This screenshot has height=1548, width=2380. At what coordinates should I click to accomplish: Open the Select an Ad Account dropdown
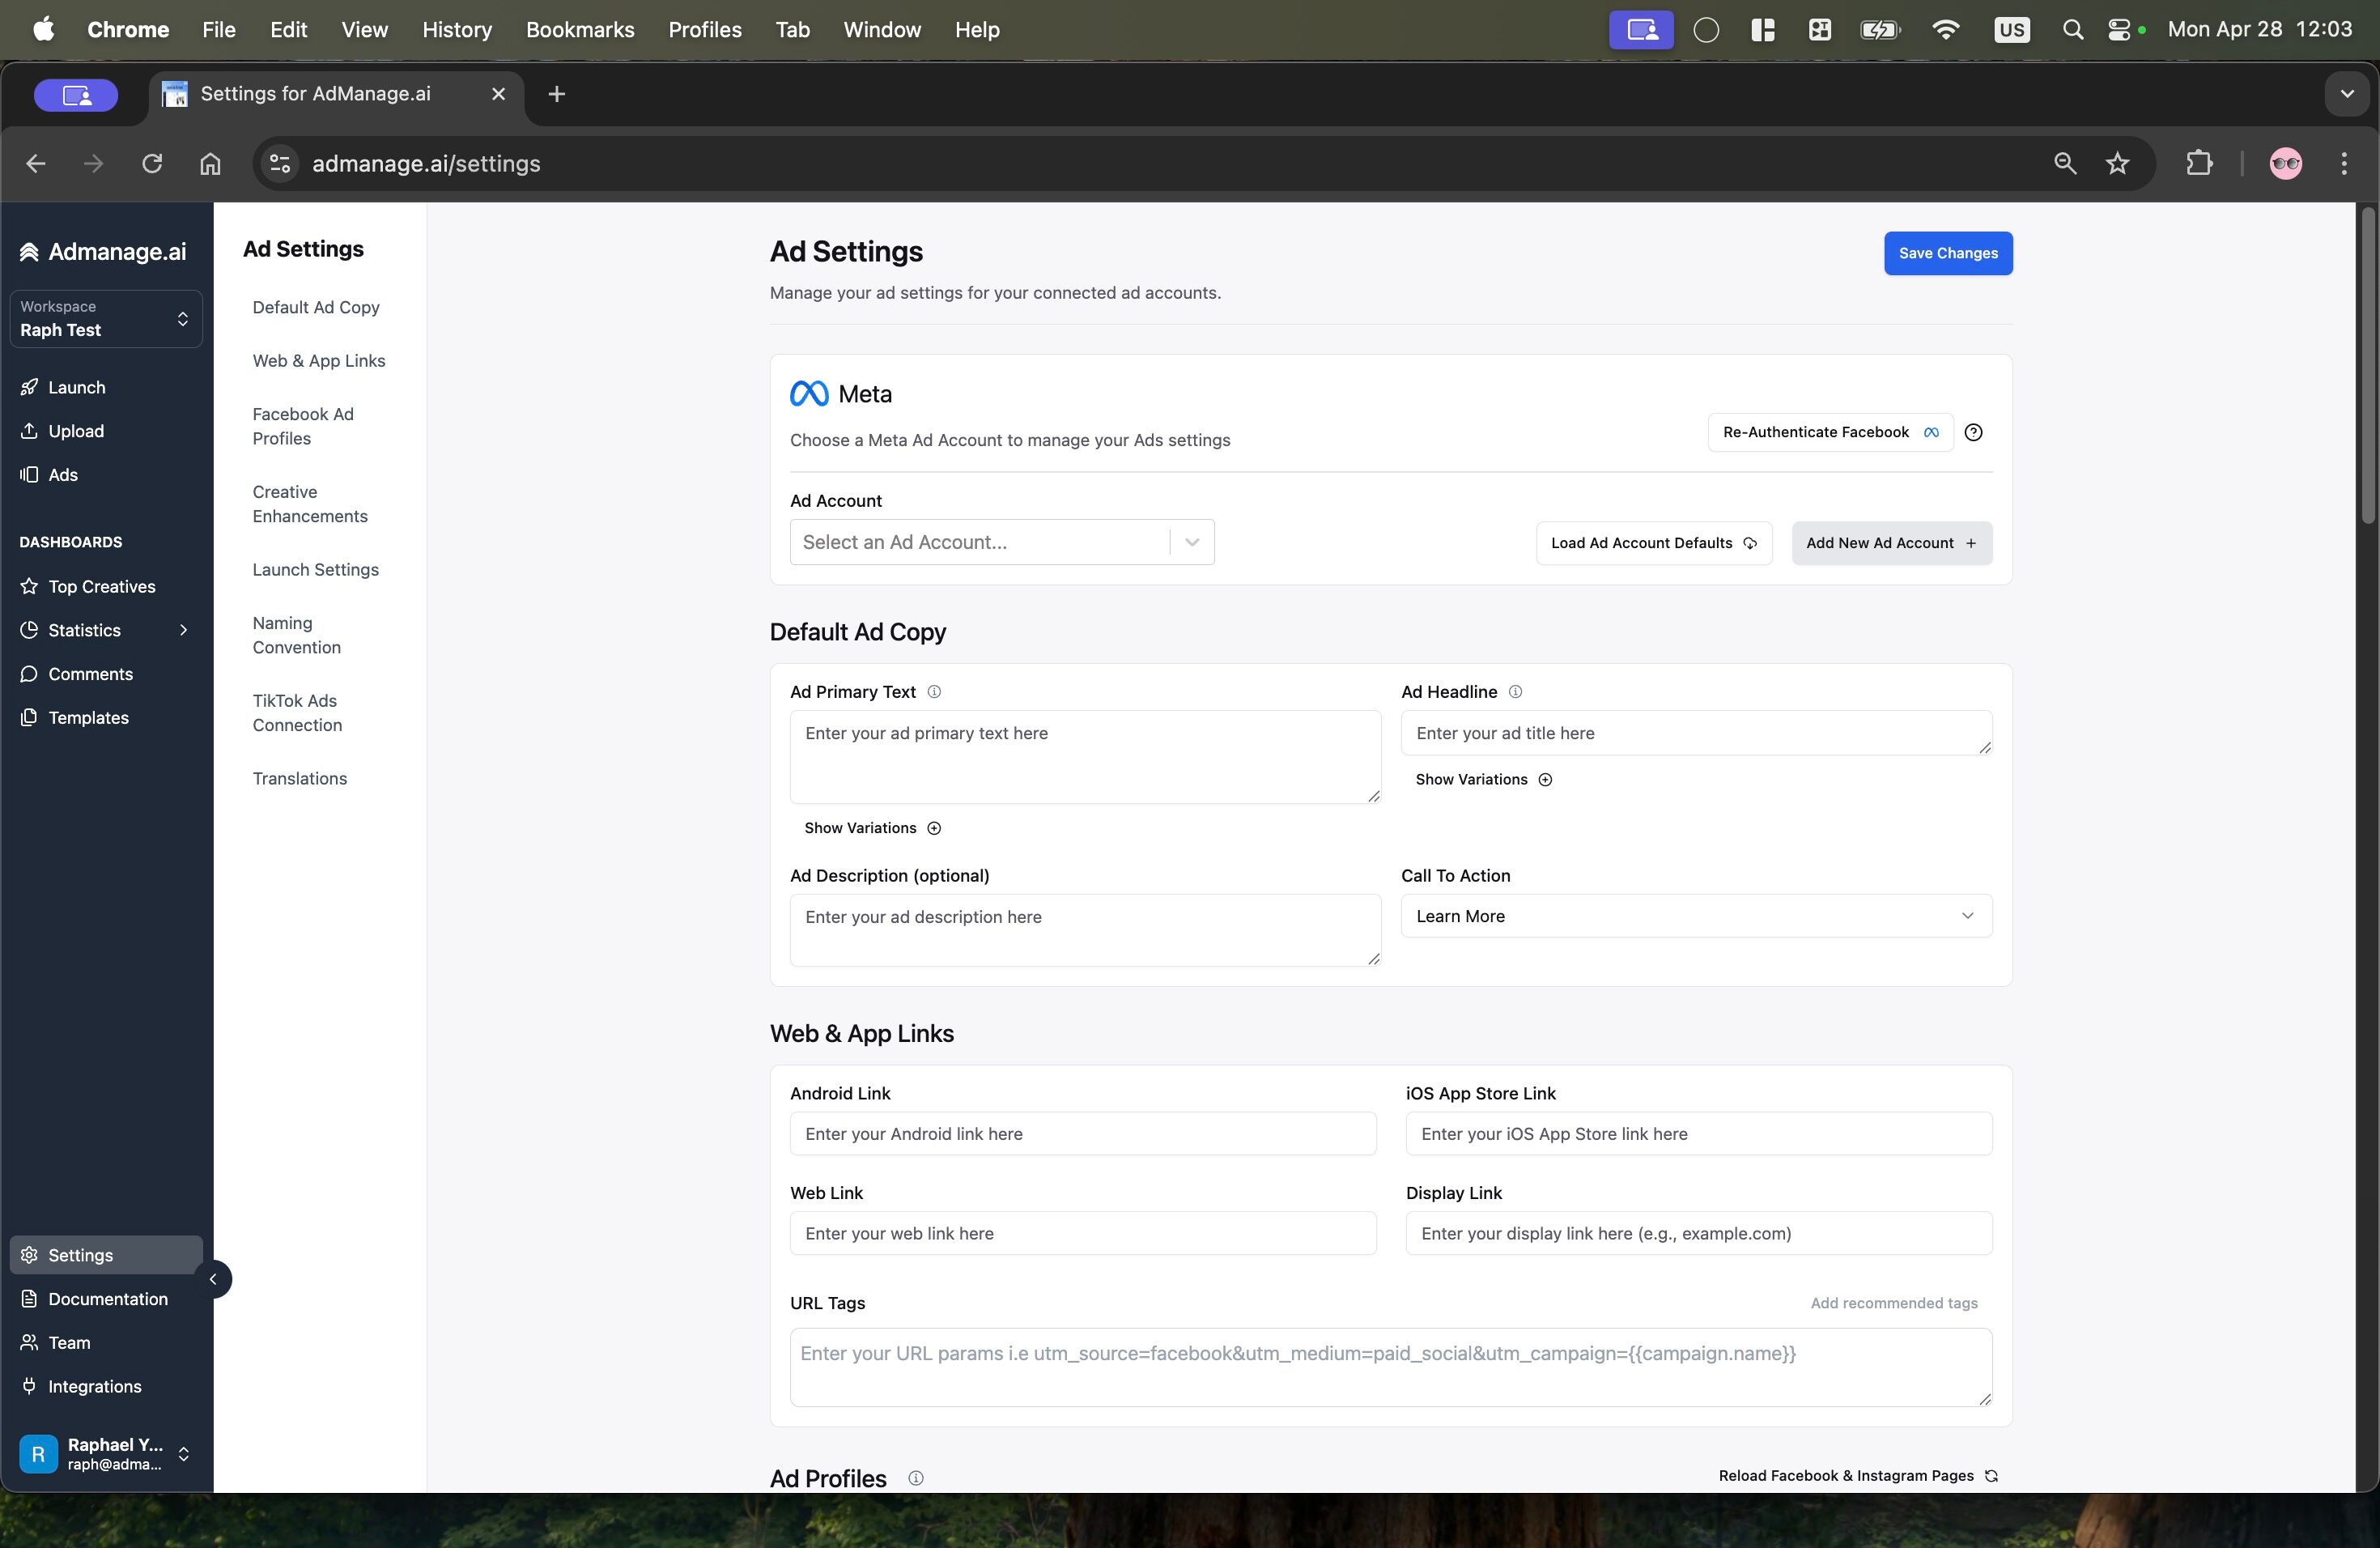point(1001,542)
